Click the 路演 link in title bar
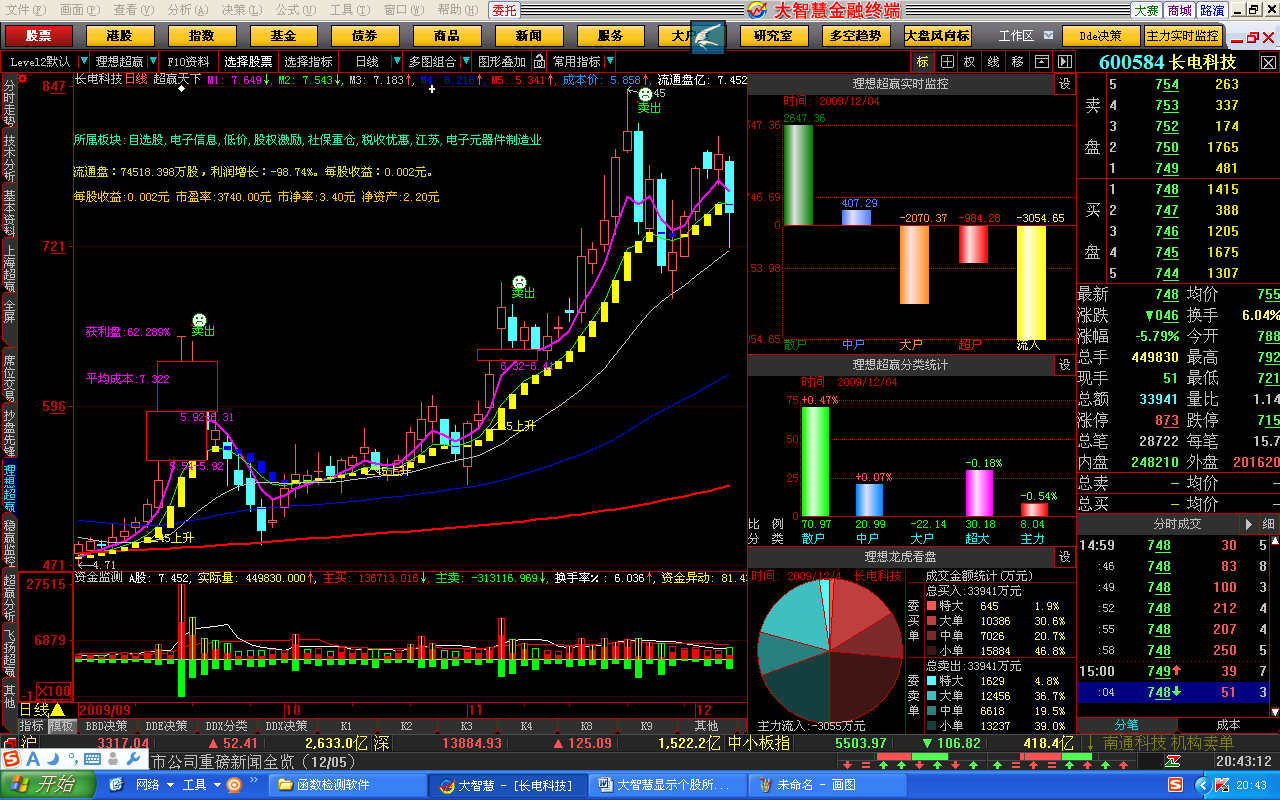Screen dimensions: 1280x800 [x=1212, y=10]
